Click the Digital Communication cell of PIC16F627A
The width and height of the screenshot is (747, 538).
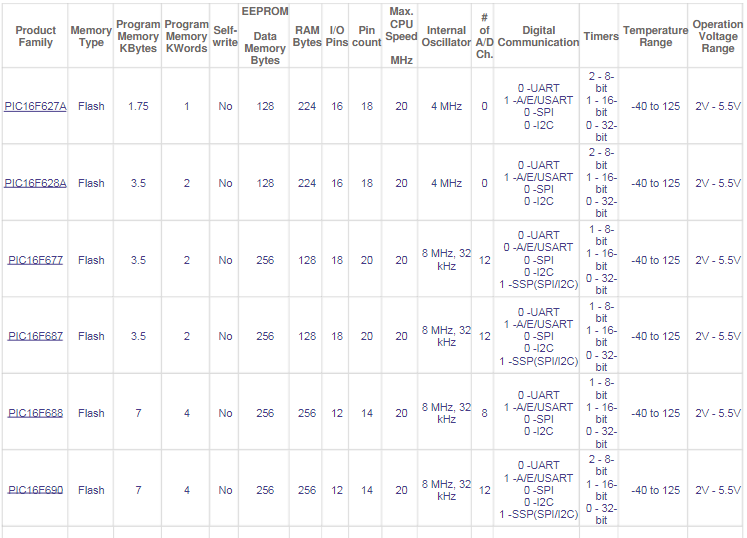pyautogui.click(x=538, y=106)
